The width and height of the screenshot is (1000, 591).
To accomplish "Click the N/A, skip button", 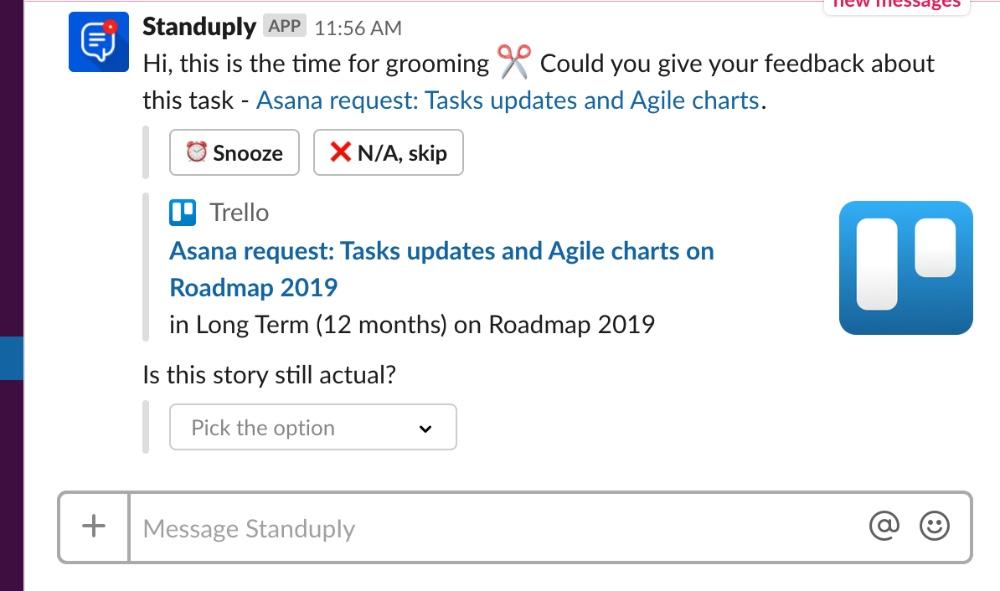I will pyautogui.click(x=388, y=152).
